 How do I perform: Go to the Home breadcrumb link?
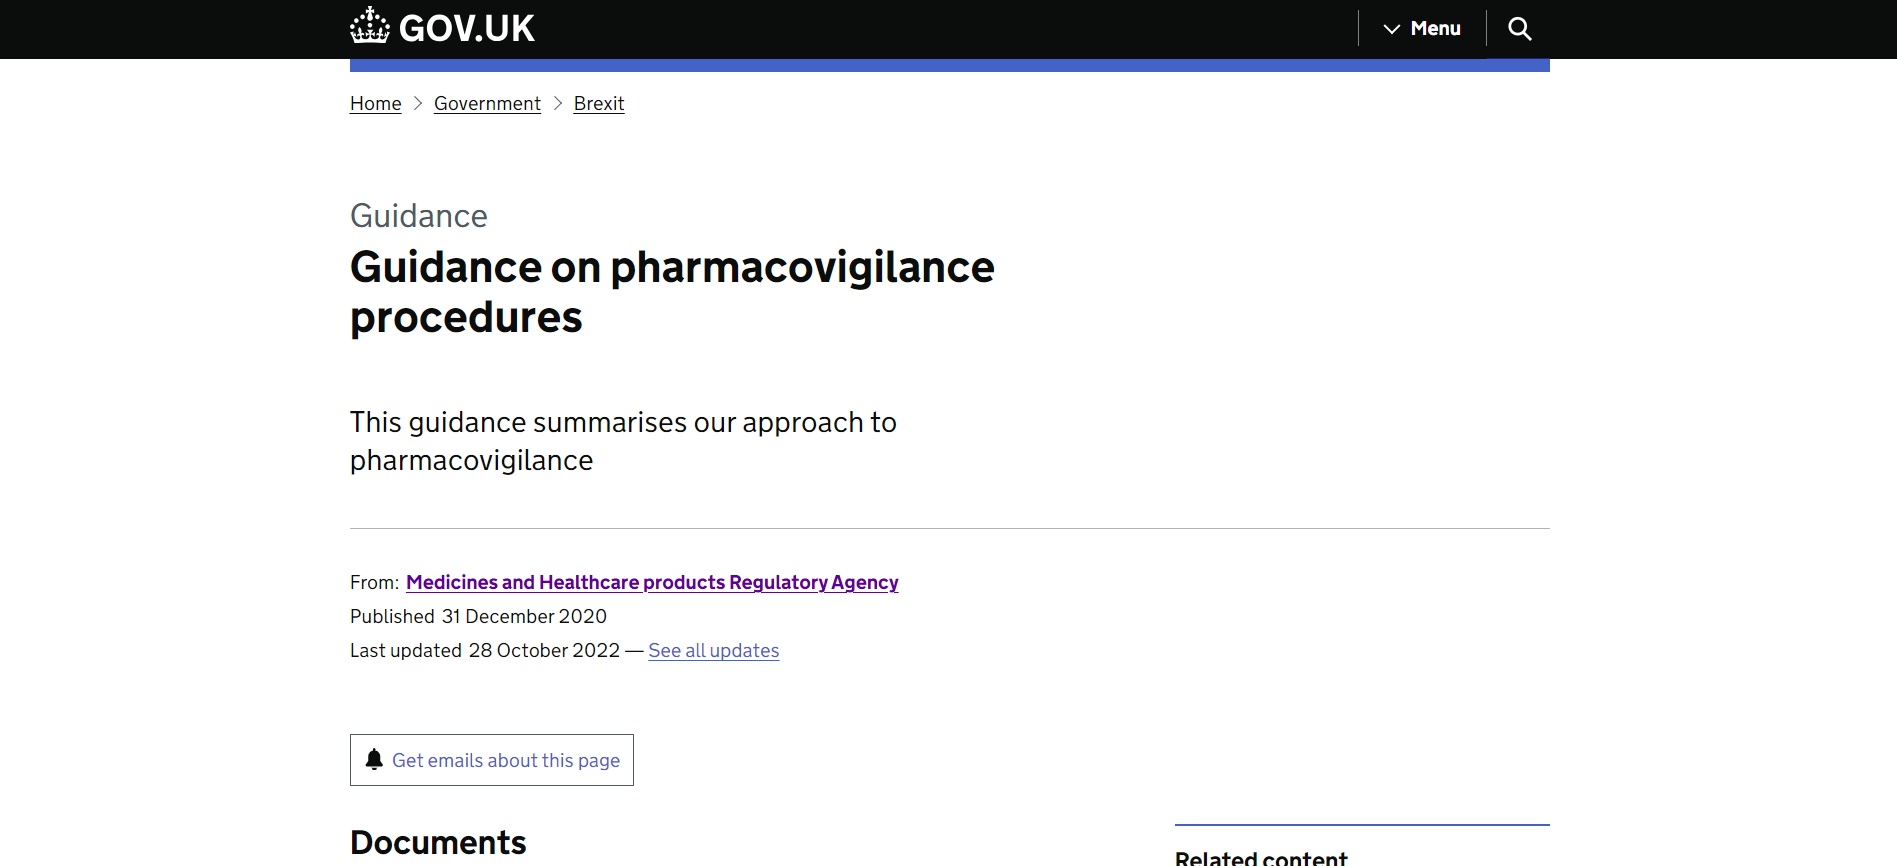point(375,104)
